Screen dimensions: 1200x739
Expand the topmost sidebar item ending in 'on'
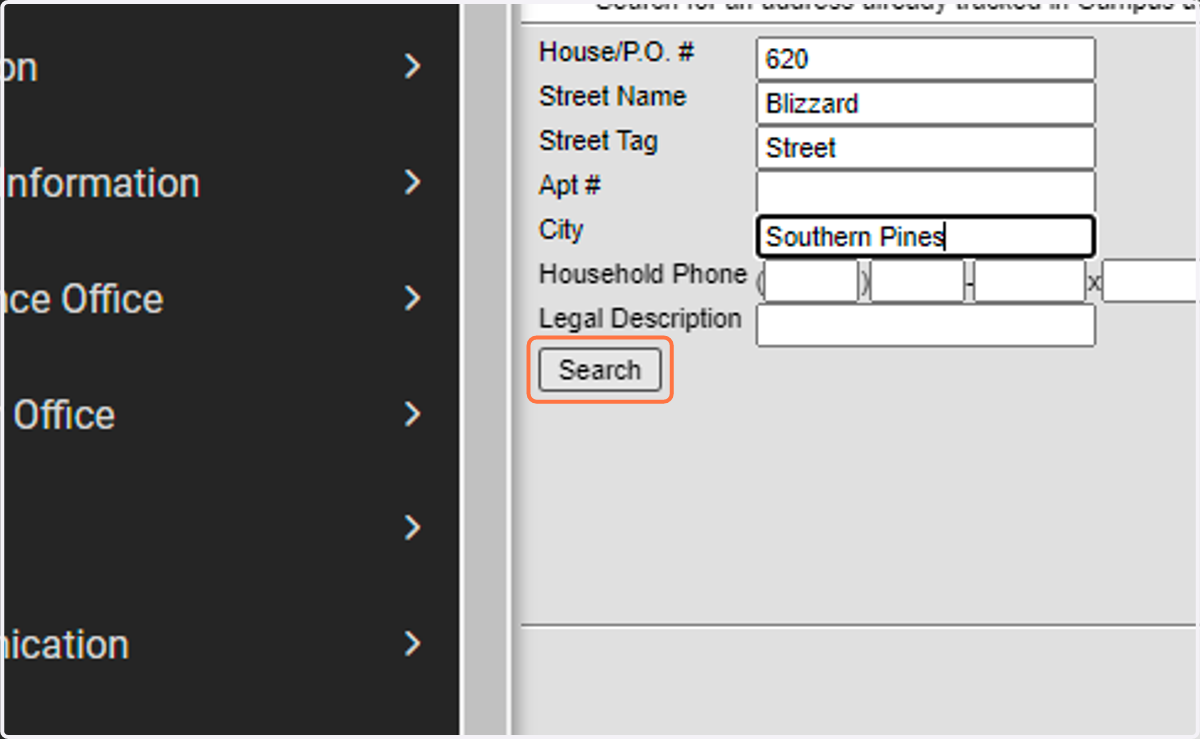412,67
